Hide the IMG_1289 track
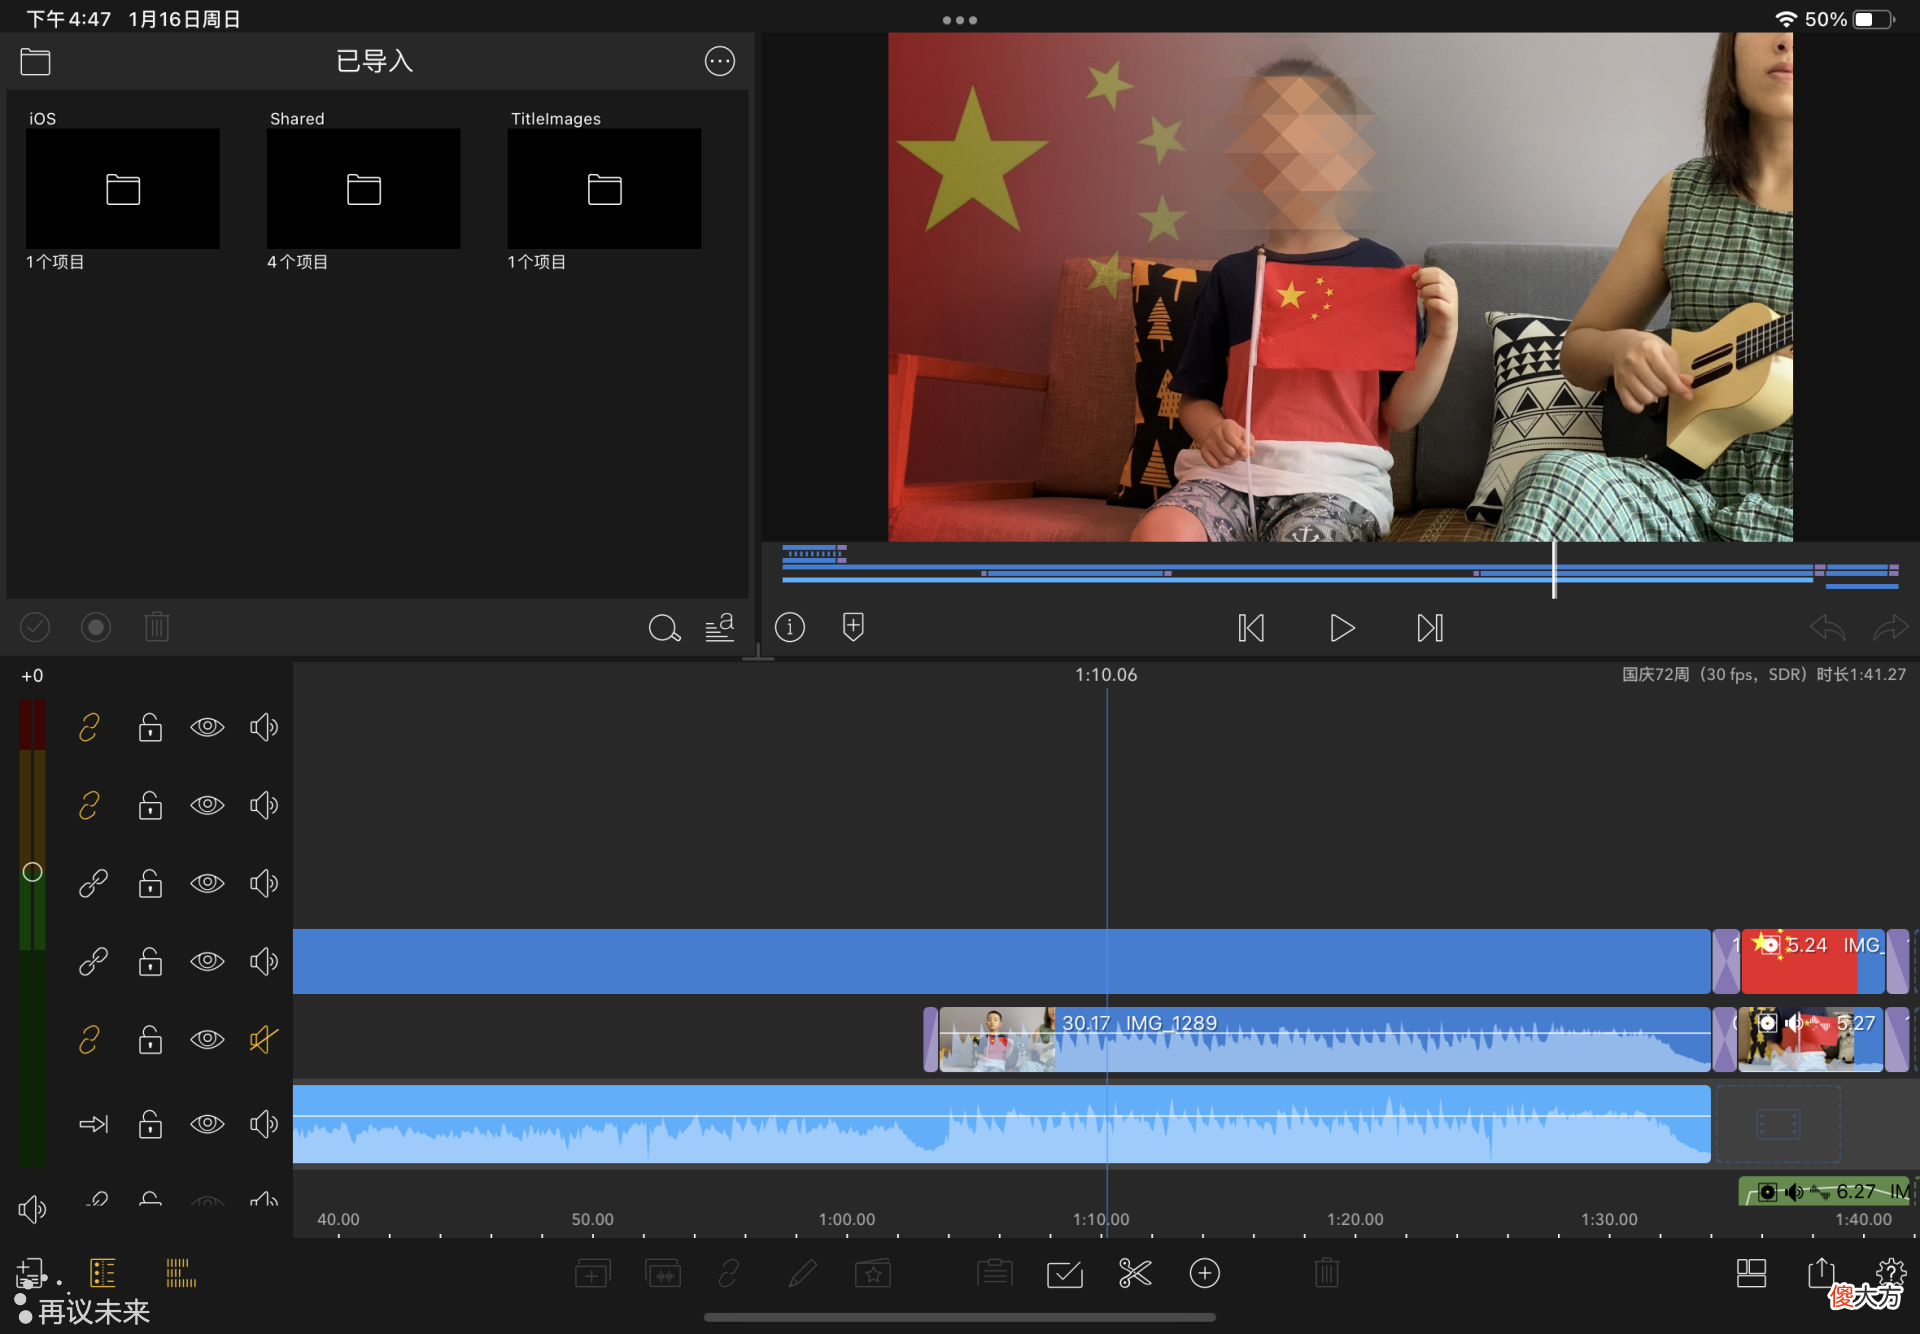 pyautogui.click(x=207, y=1040)
